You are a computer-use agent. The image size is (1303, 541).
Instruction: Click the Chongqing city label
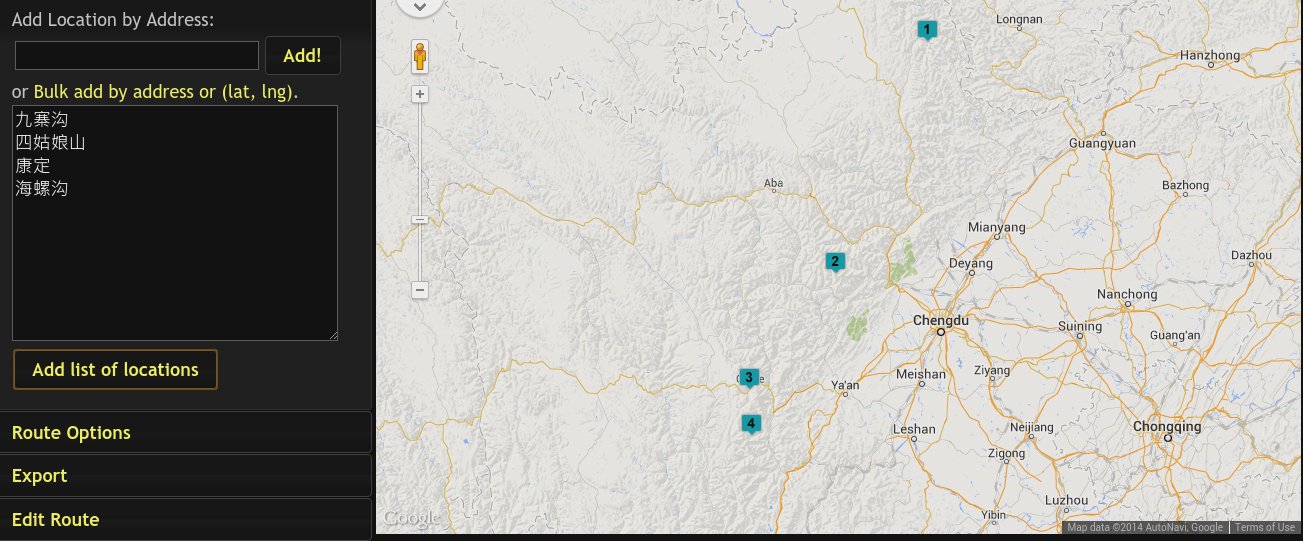(1167, 426)
